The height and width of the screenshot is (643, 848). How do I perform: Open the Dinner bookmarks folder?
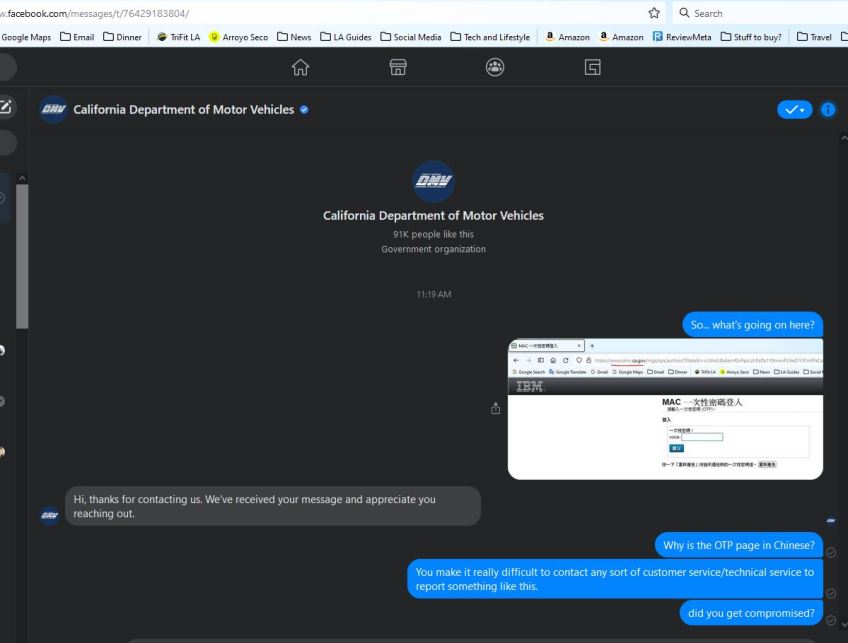pyautogui.click(x=121, y=37)
